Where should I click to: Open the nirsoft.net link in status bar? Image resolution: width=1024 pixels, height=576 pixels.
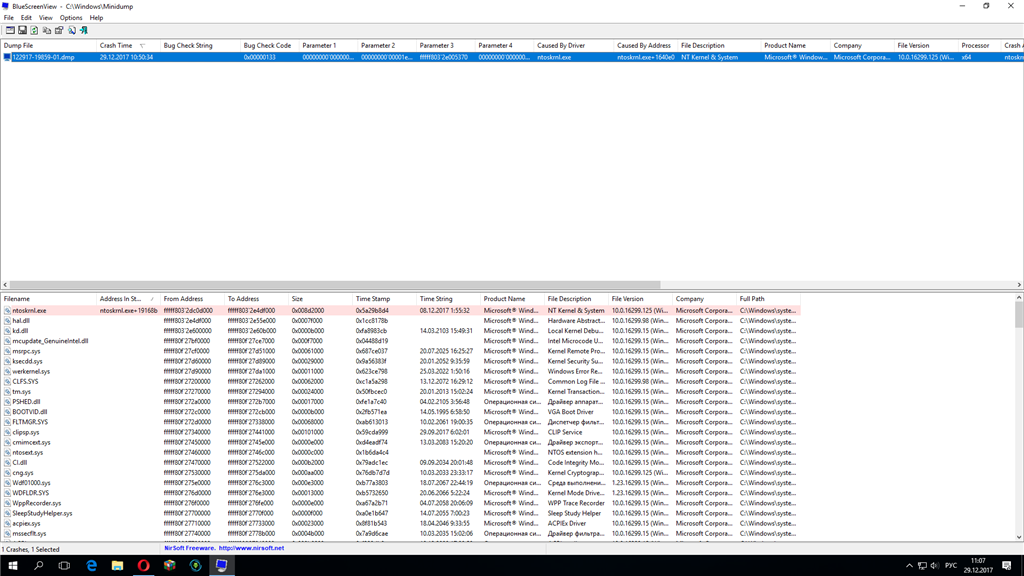(251, 548)
